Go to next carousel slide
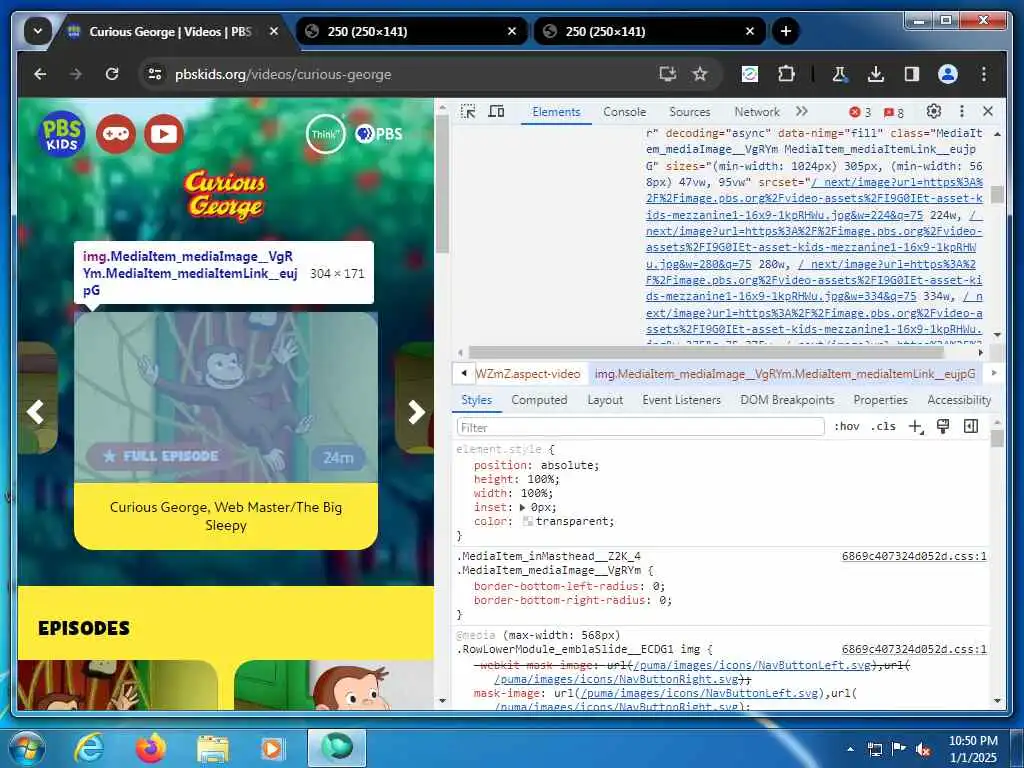1024x768 pixels. point(416,412)
